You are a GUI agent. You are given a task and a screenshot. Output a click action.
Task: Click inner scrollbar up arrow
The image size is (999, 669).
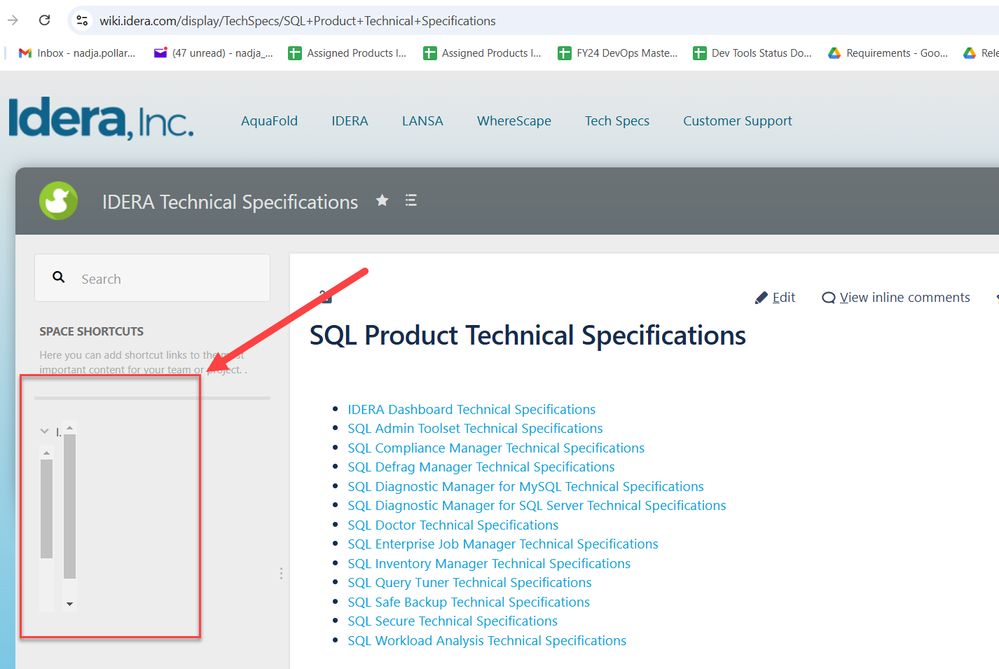(47, 453)
